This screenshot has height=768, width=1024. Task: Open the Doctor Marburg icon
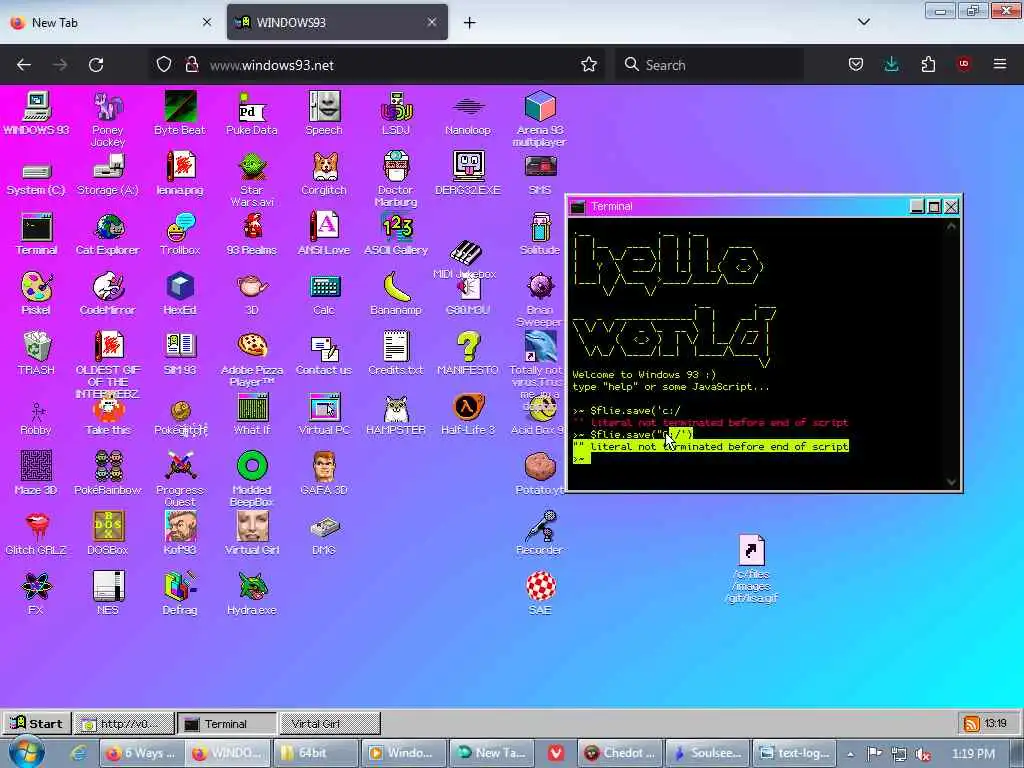tap(396, 178)
